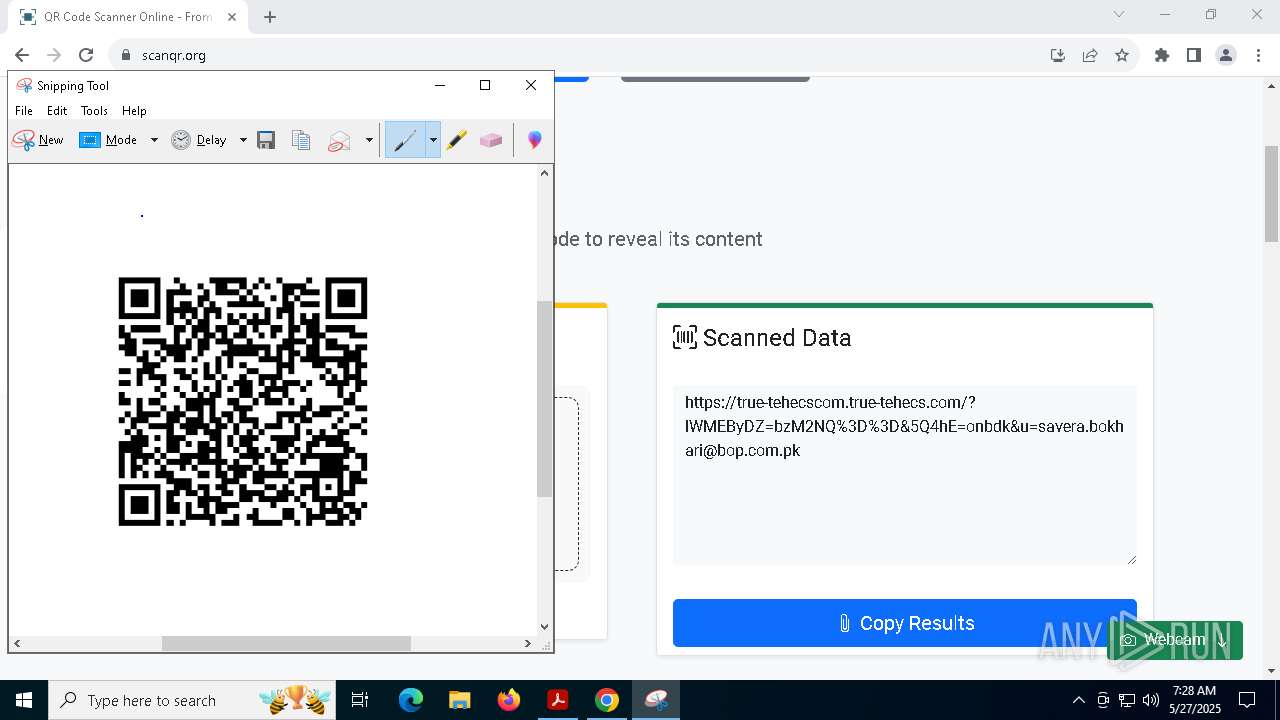Open the Snipping Tool Edit menu
This screenshot has width=1280, height=720.
click(57, 111)
